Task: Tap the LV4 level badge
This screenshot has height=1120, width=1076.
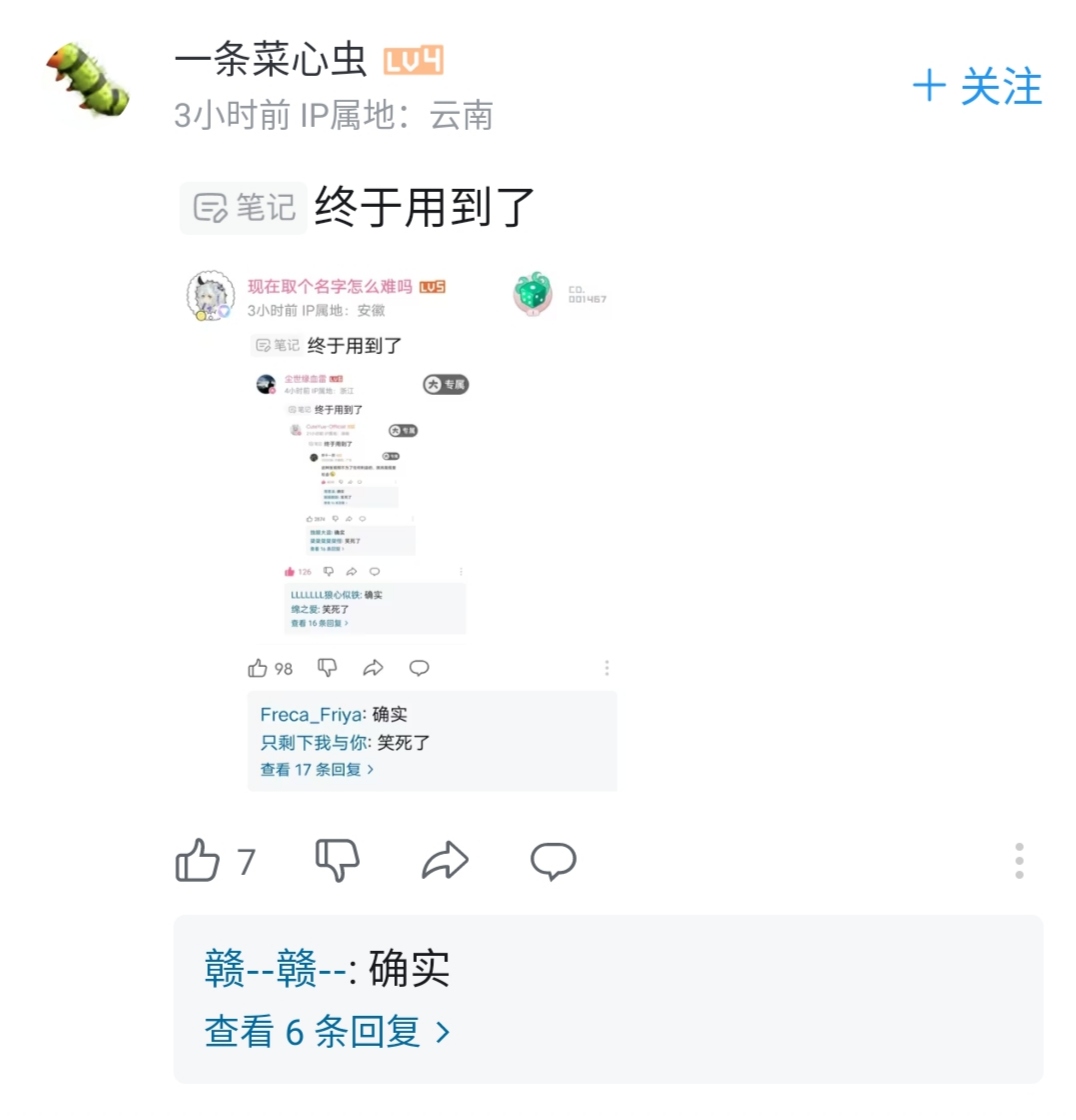Action: [414, 60]
